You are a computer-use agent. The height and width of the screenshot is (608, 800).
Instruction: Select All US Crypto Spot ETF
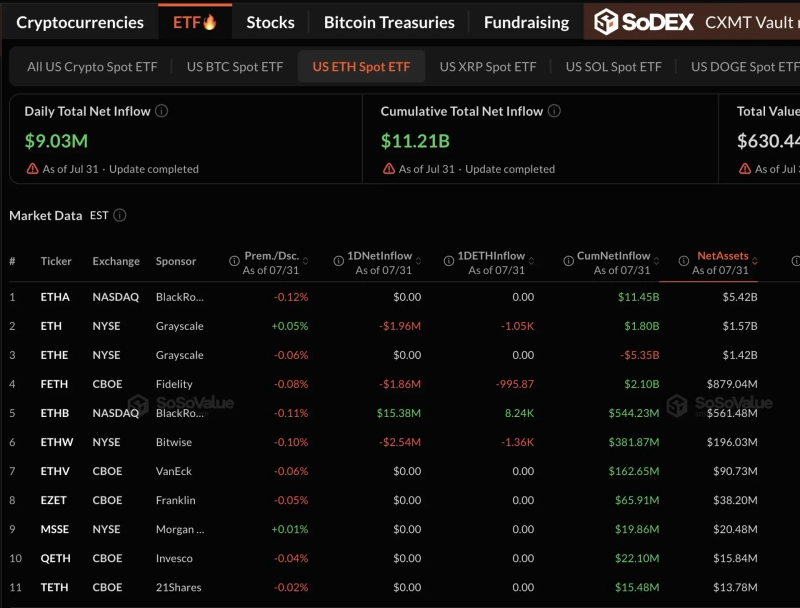[x=92, y=67]
